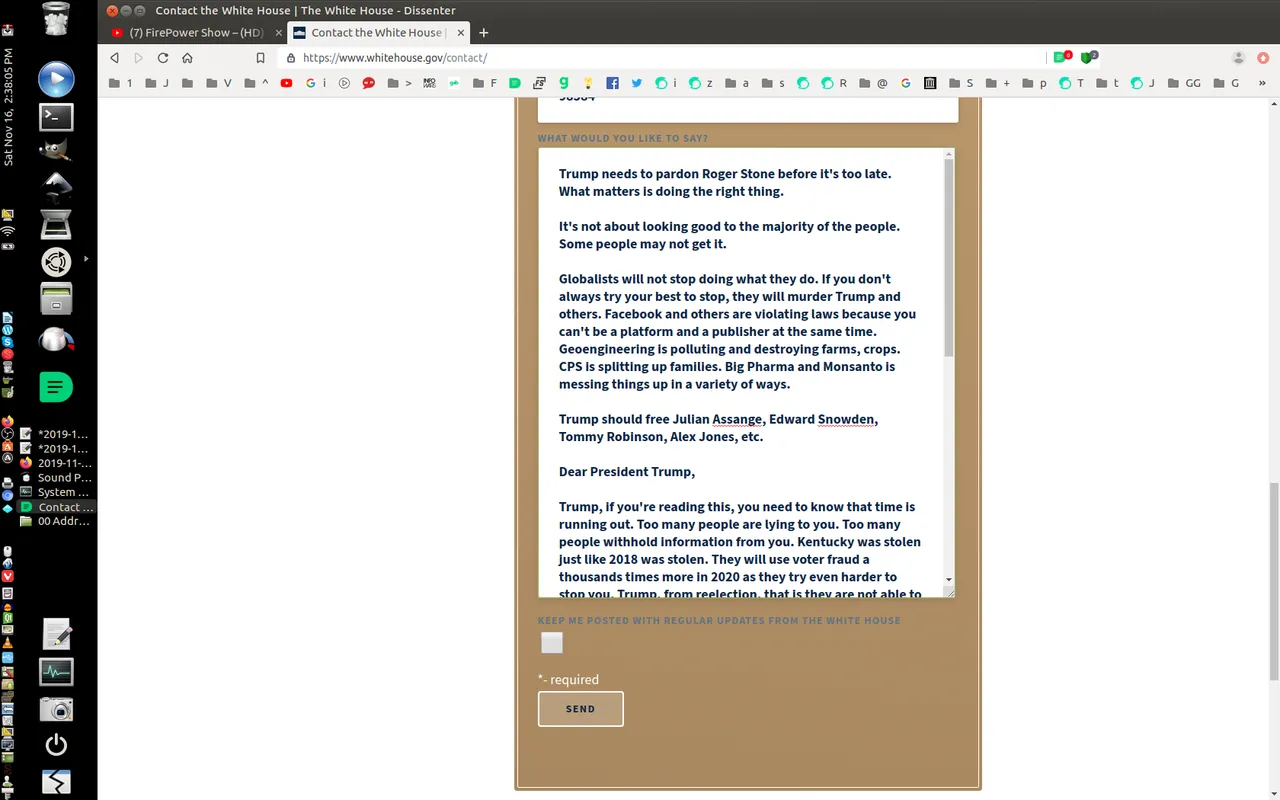Screen dimensions: 1280x800
Task: Open the Ubuntu logo launcher icon
Action: [x=56, y=262]
